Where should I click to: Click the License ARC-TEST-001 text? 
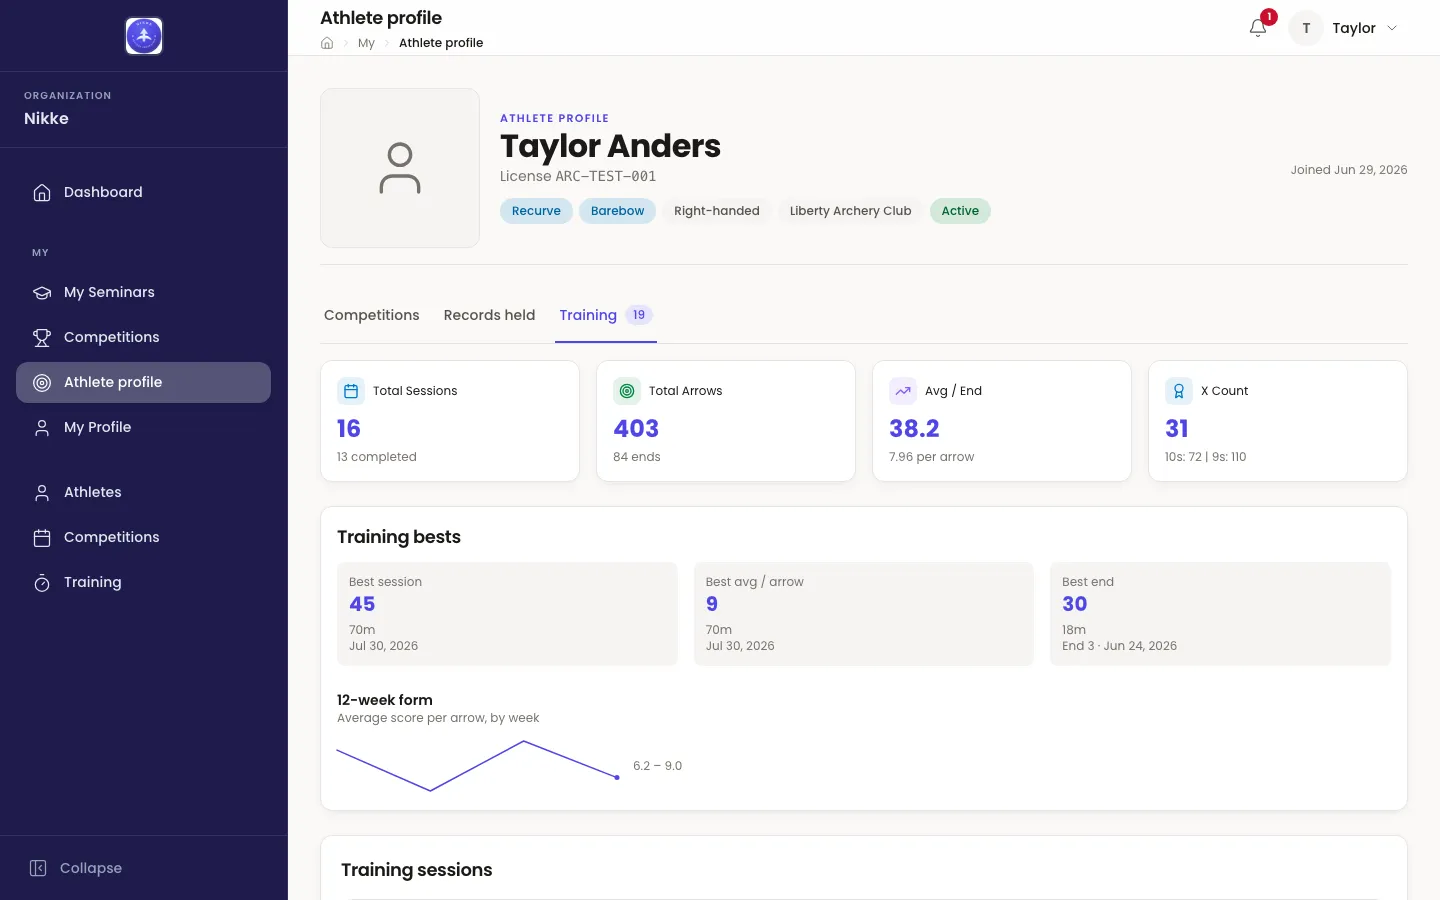point(578,176)
